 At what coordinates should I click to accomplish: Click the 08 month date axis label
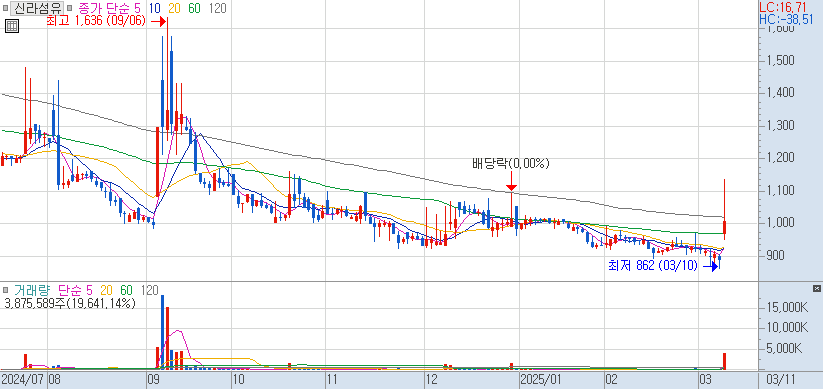(55, 379)
